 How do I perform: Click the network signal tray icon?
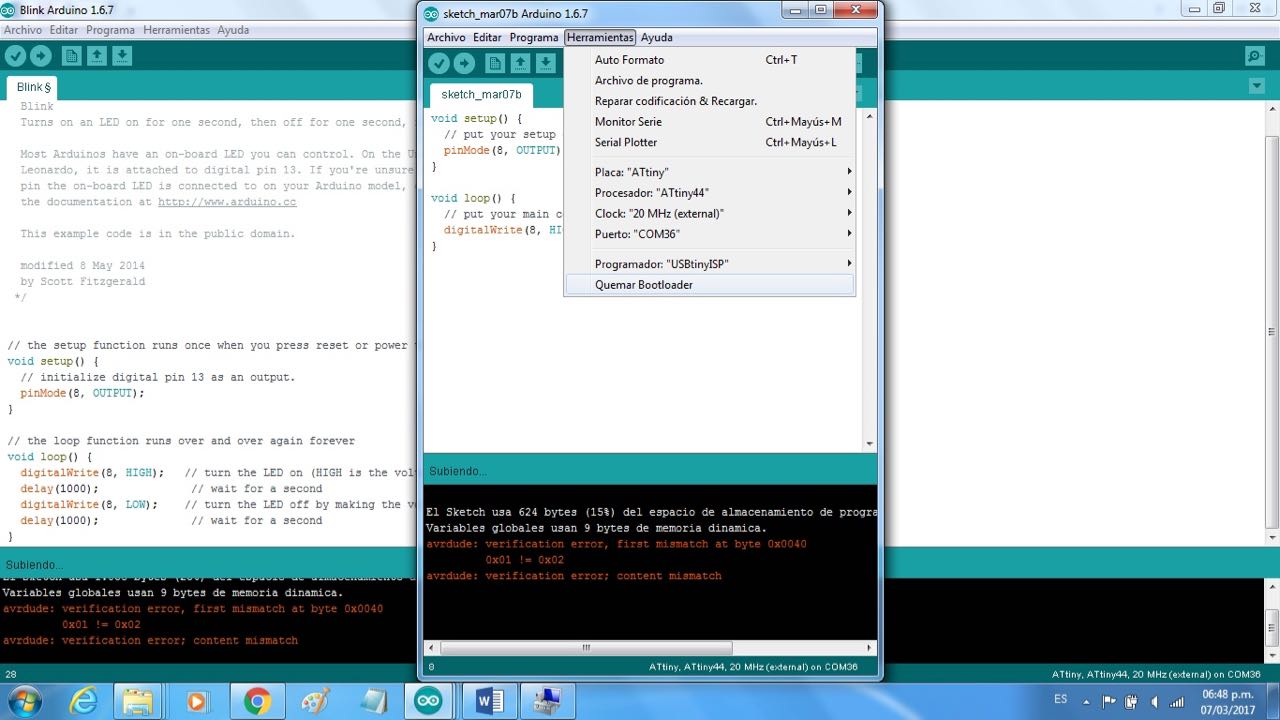[1178, 701]
